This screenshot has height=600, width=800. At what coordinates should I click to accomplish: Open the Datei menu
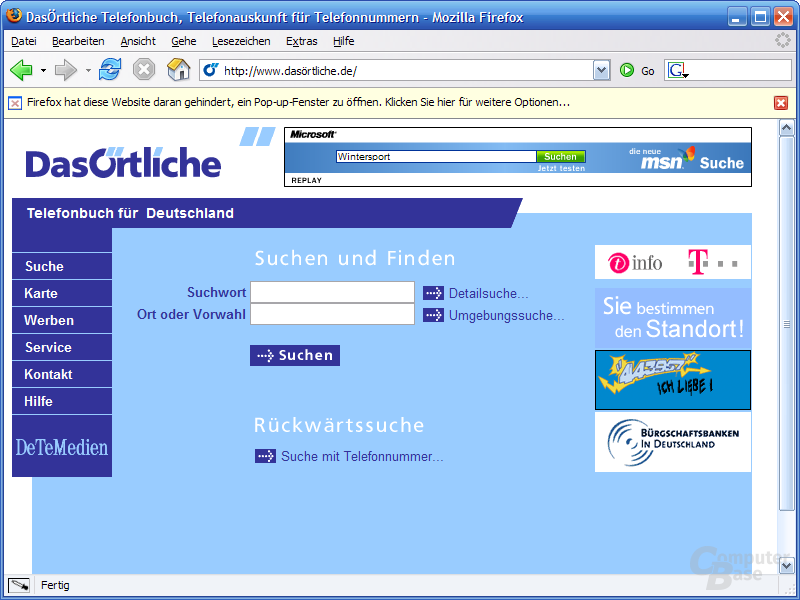(x=24, y=41)
